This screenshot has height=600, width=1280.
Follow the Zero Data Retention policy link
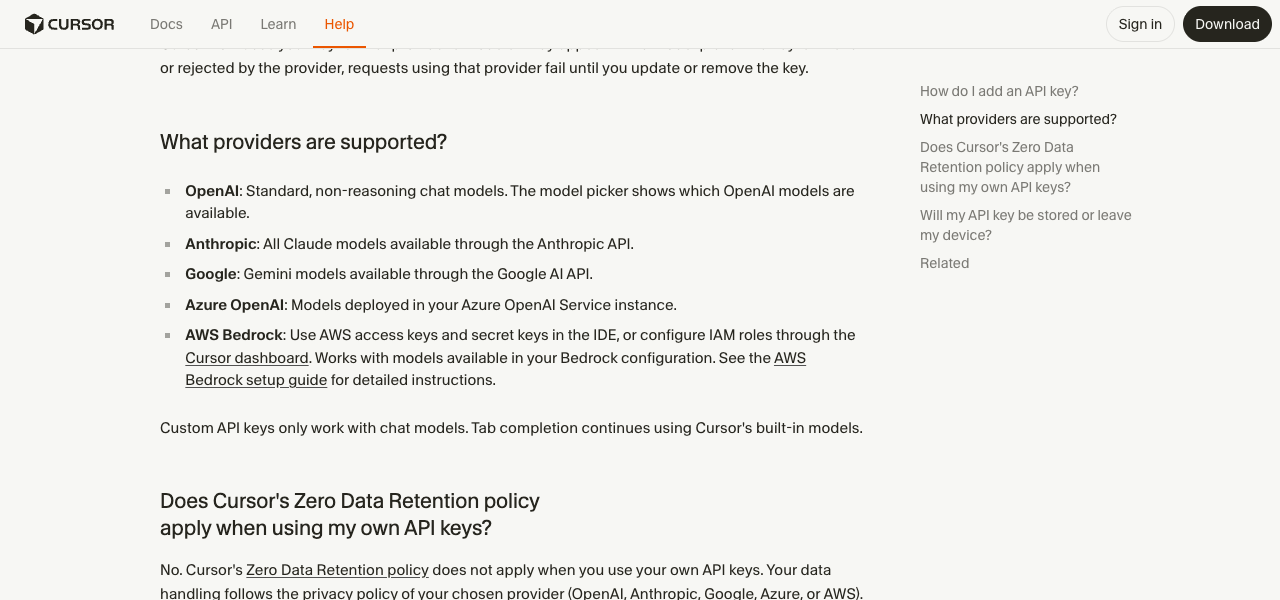pos(337,570)
